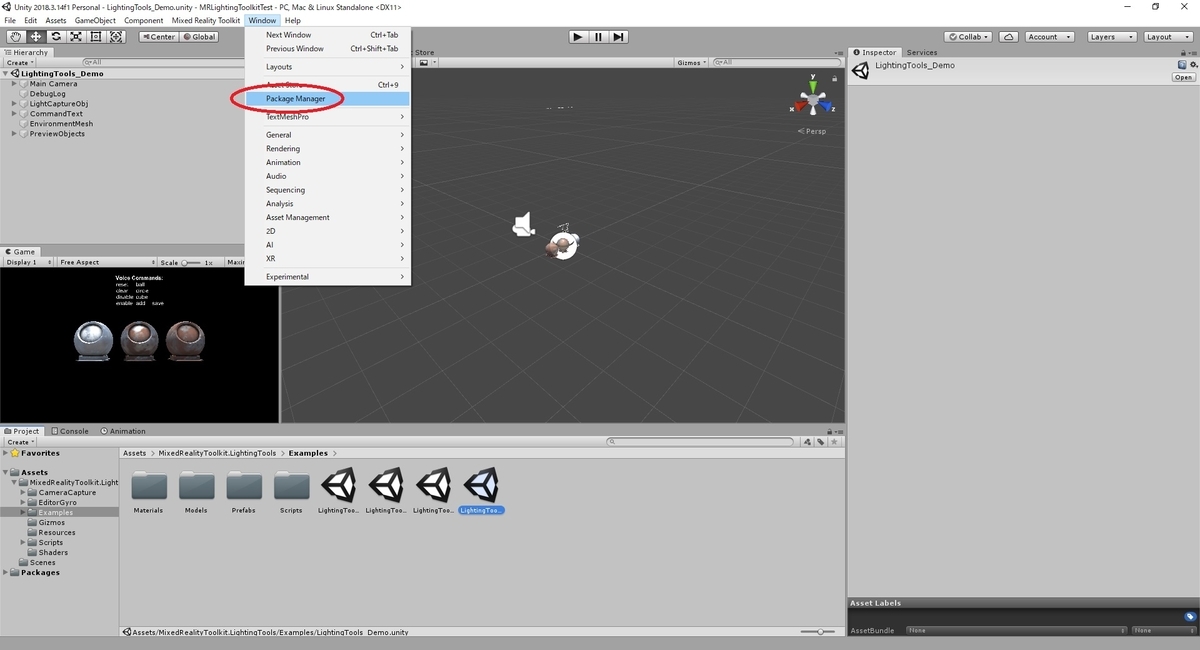The image size is (1200, 650).
Task: Adjust the Project icon size slider
Action: [820, 632]
